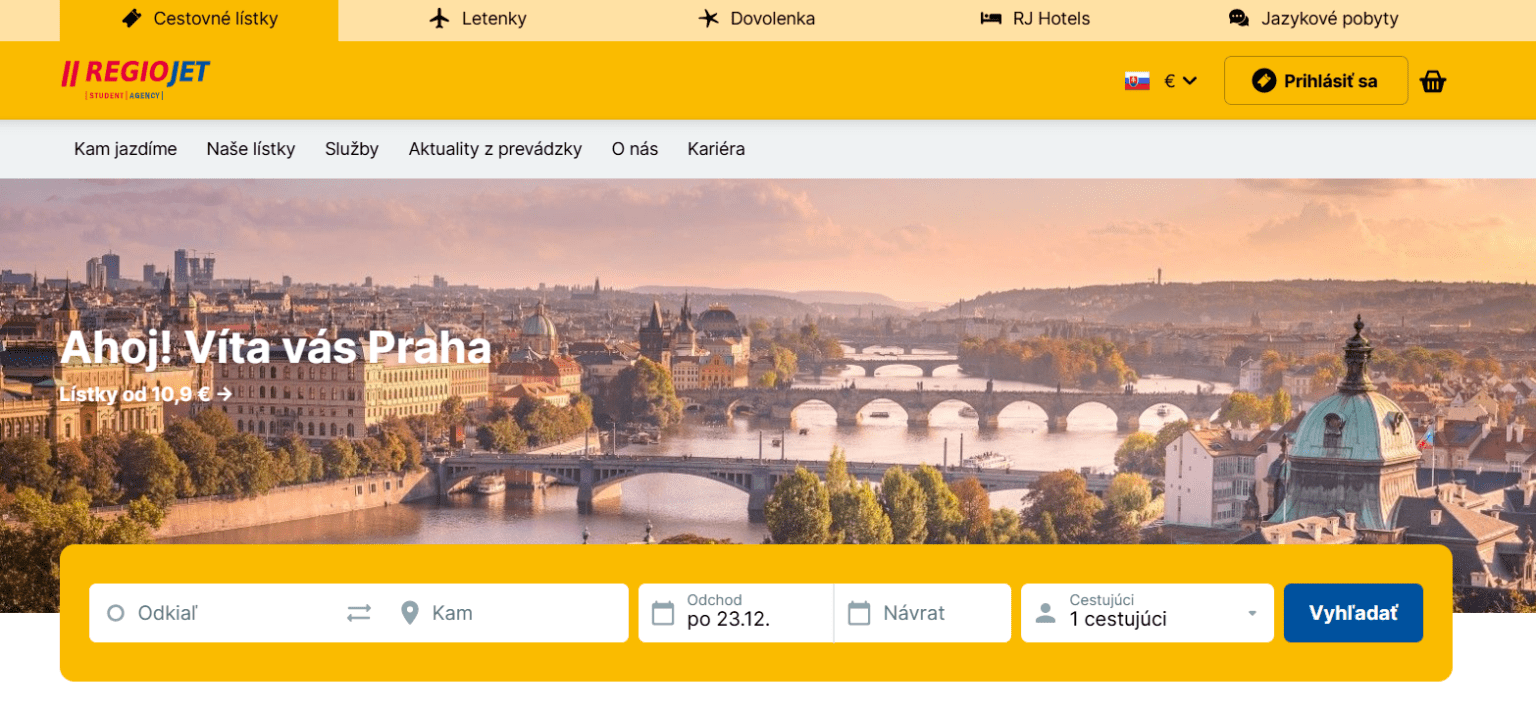This screenshot has width=1536, height=713.
Task: Switch to the Letenky tab
Action: [x=478, y=19]
